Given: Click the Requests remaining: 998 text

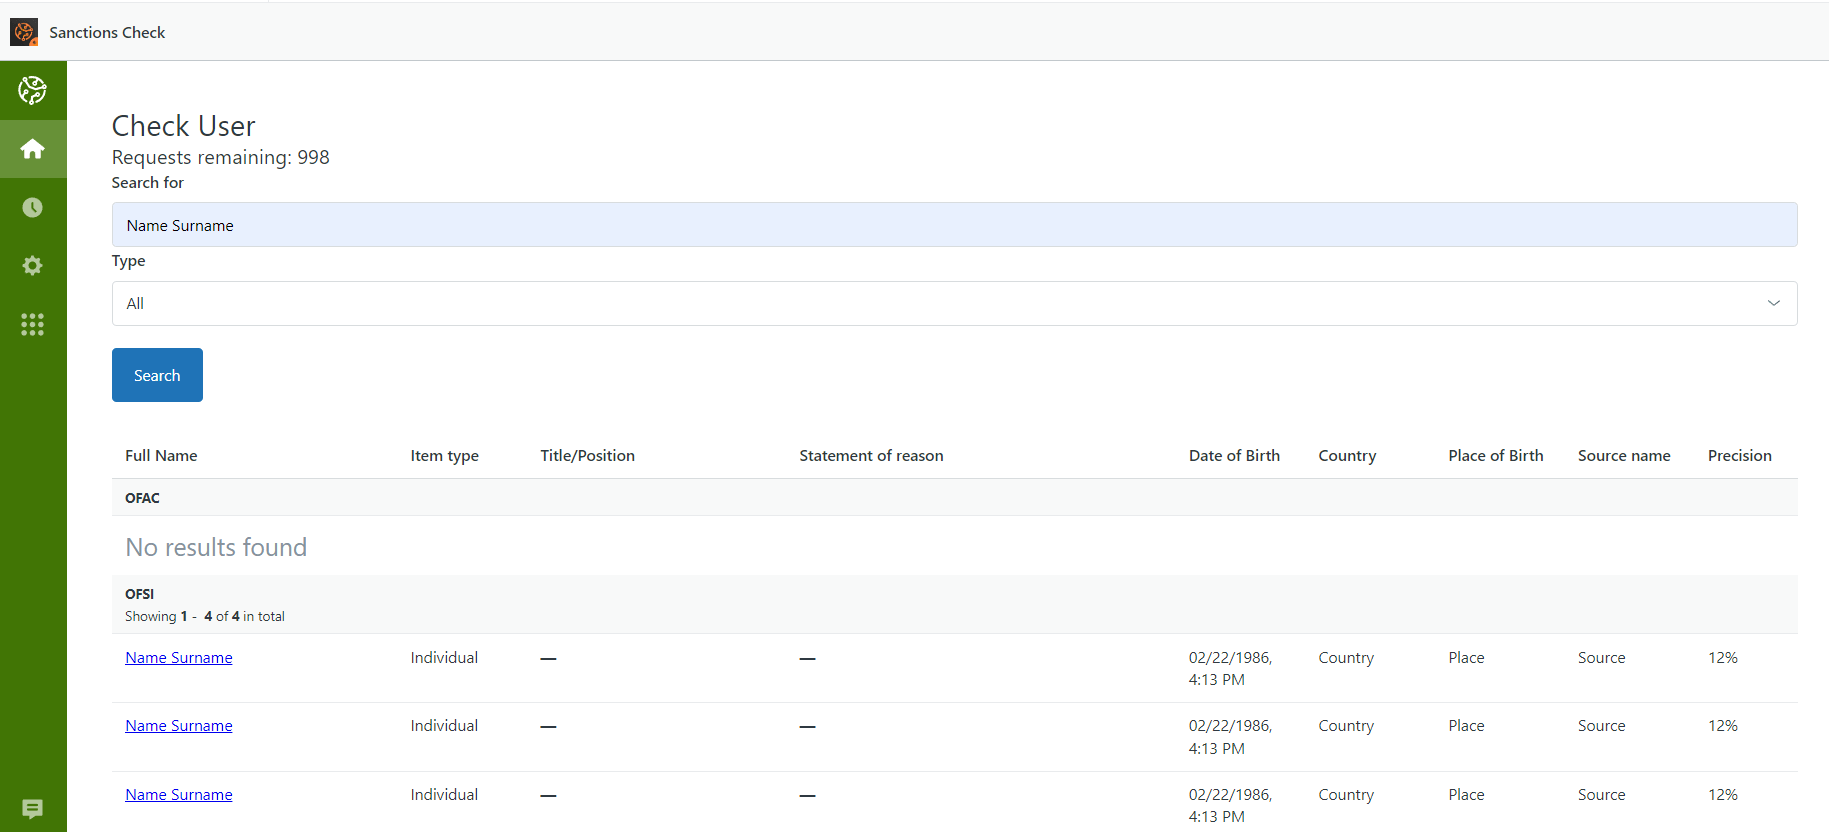Looking at the screenshot, I should (220, 157).
